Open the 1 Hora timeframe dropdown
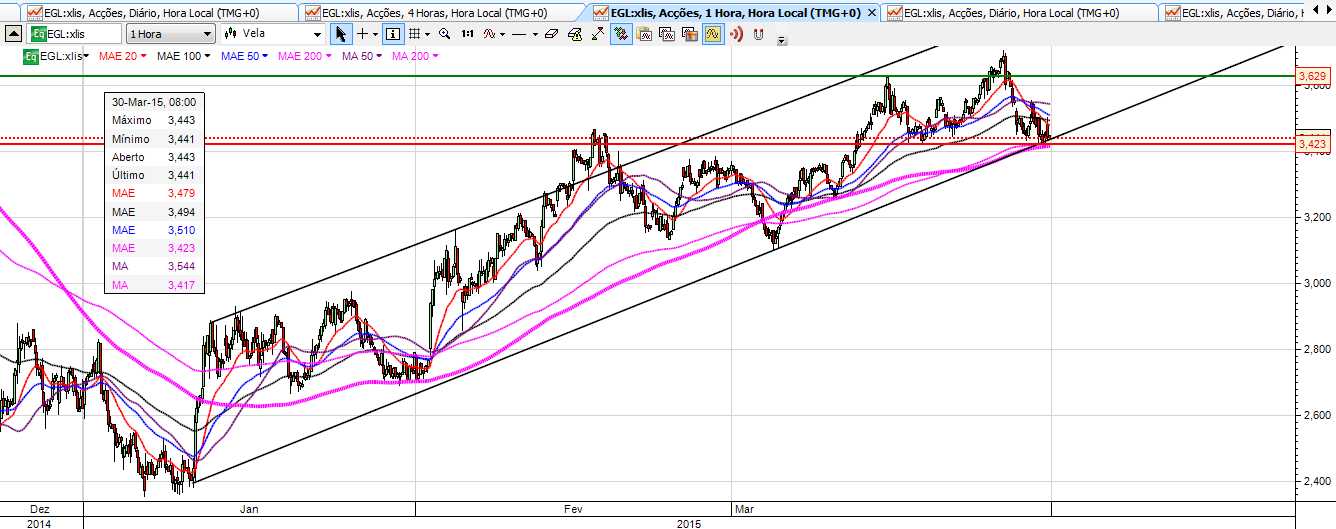Screen dimensions: 1336x529 170,33
